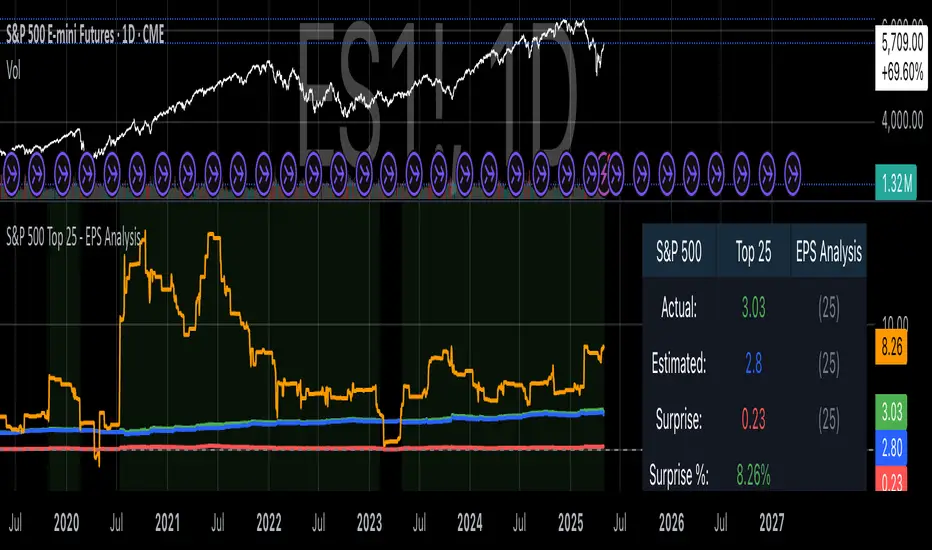This screenshot has height=550, width=932.
Task: Click the 2020 time axis label
Action: [66, 523]
